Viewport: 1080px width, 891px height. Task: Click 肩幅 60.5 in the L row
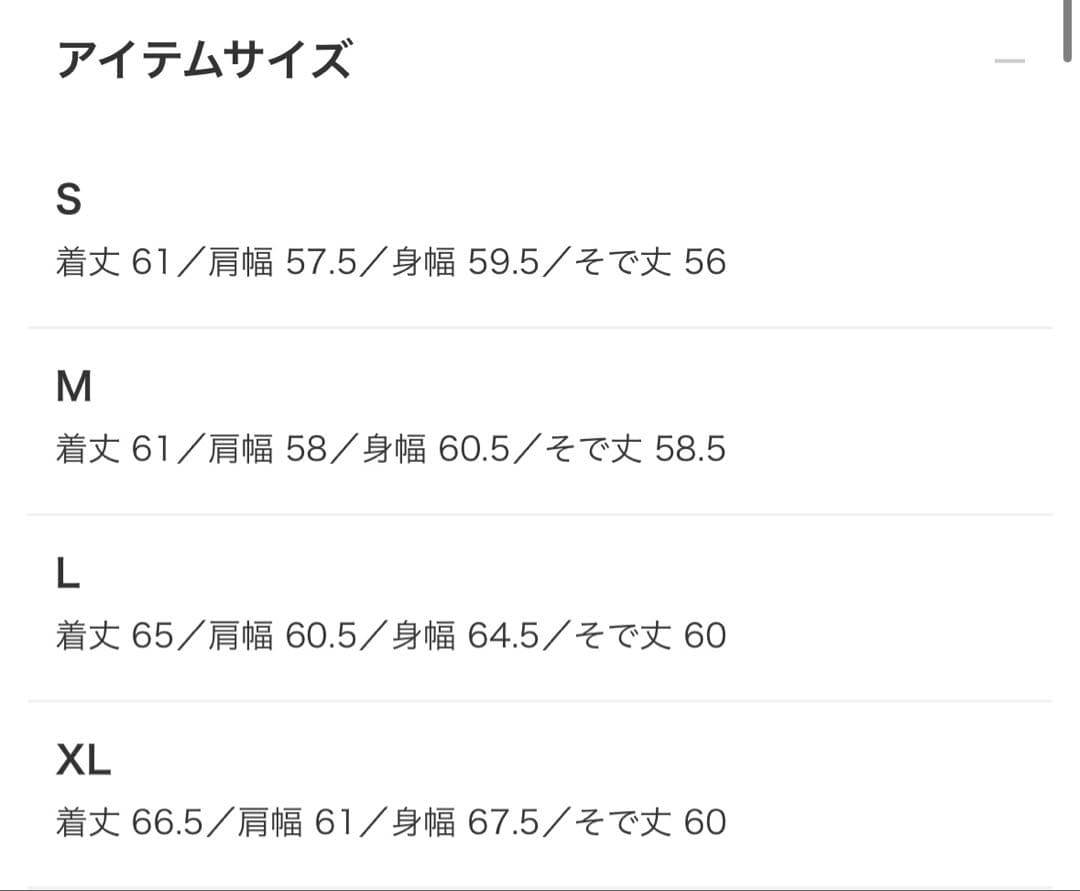(x=282, y=637)
